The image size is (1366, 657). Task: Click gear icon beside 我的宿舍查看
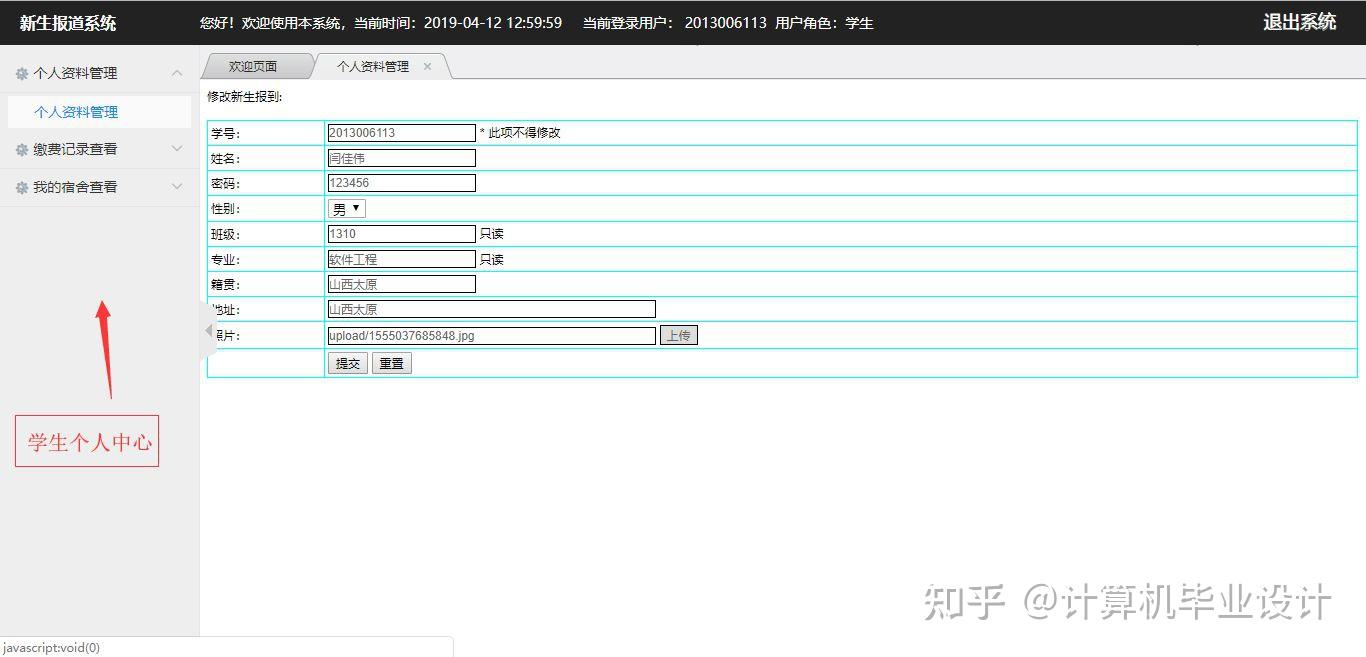coord(22,187)
